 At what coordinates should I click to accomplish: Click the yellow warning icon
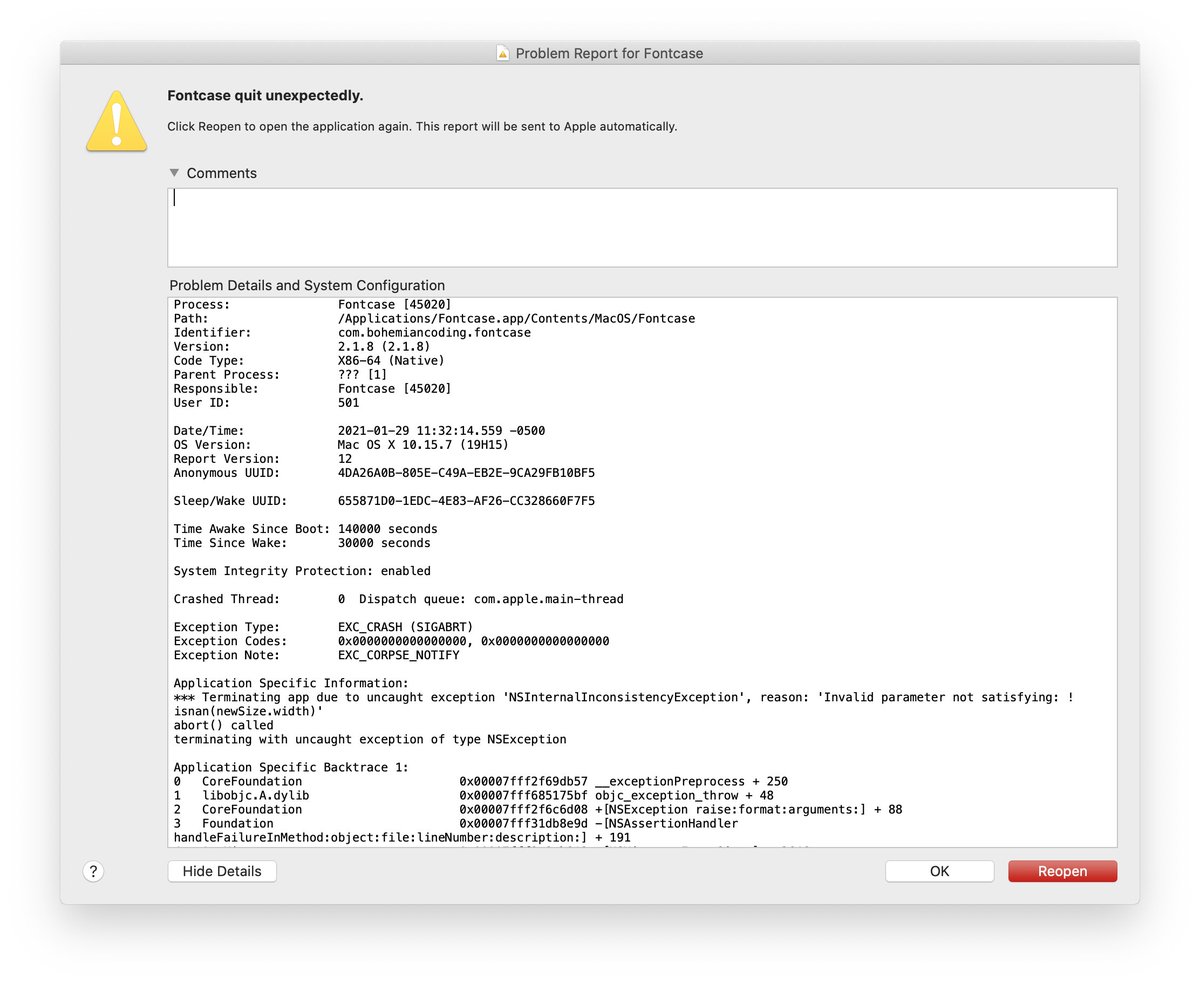(116, 120)
